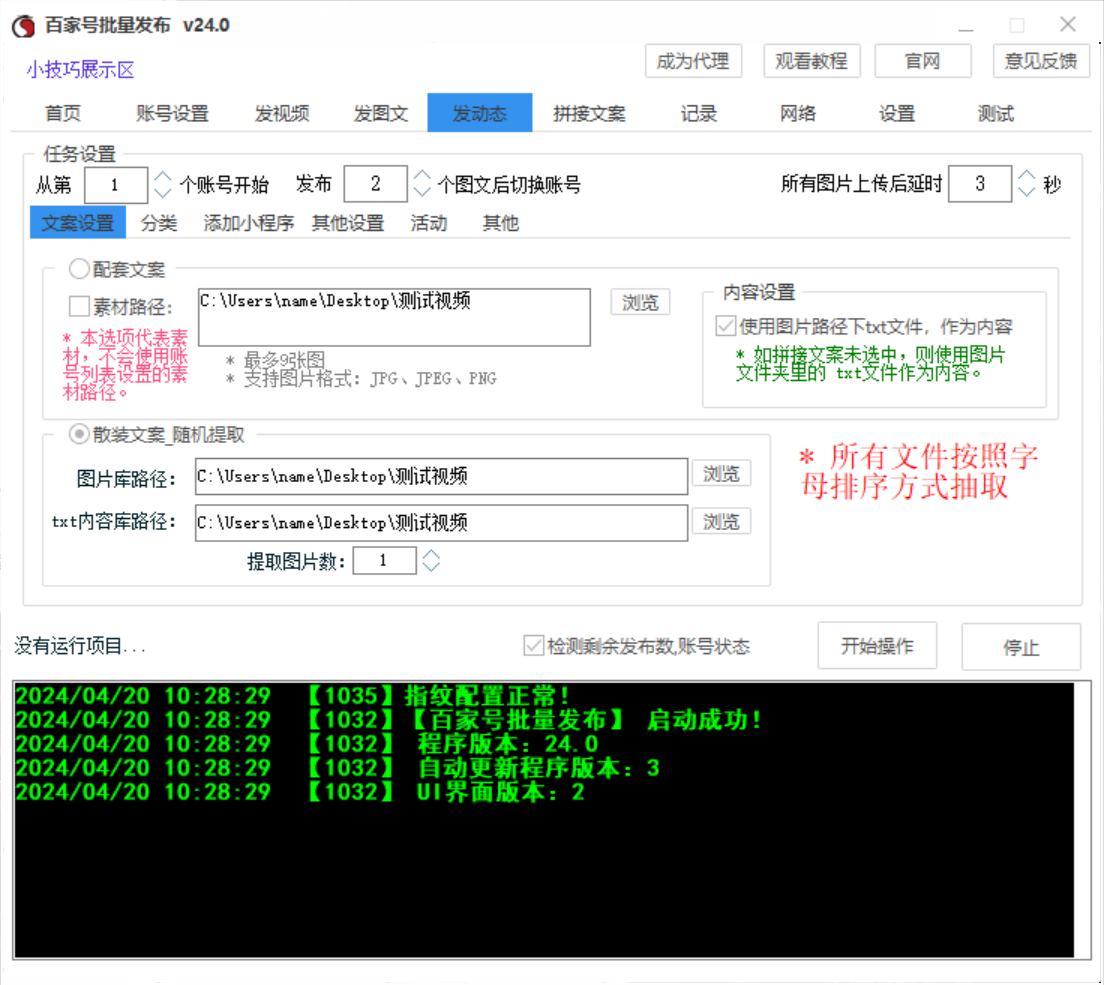The image size is (1104, 985).
Task: Click the 素材路径 text box
Action: [394, 317]
